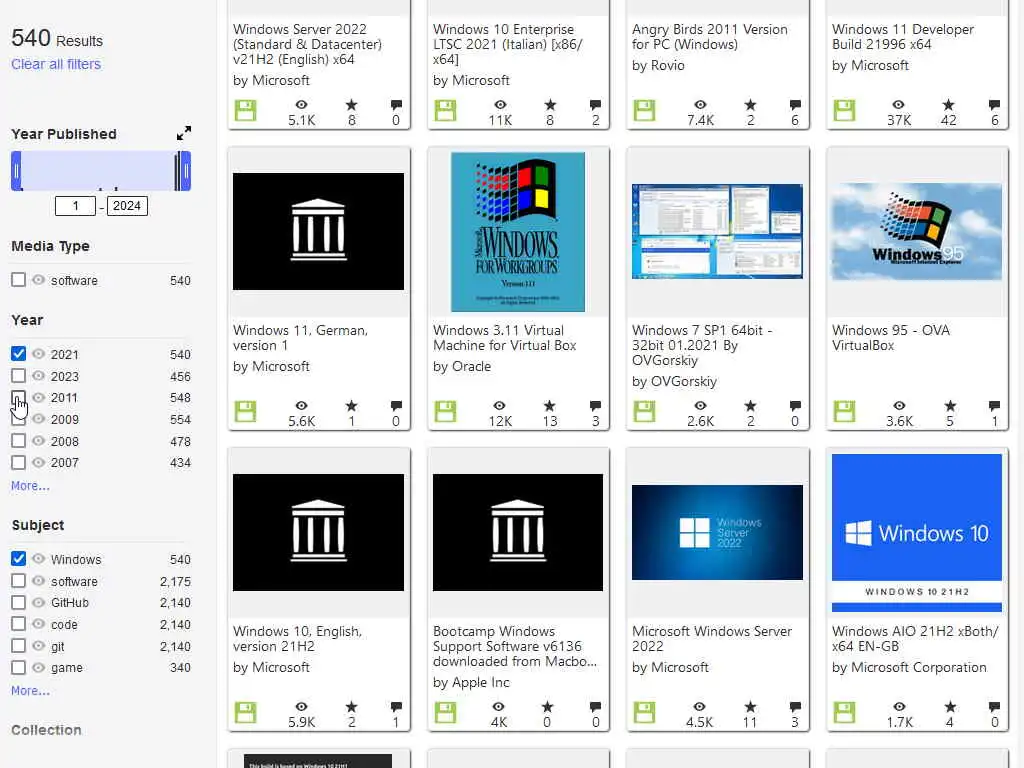Open Angry Birds 2011 Version title link
1024x768 pixels.
point(710,37)
